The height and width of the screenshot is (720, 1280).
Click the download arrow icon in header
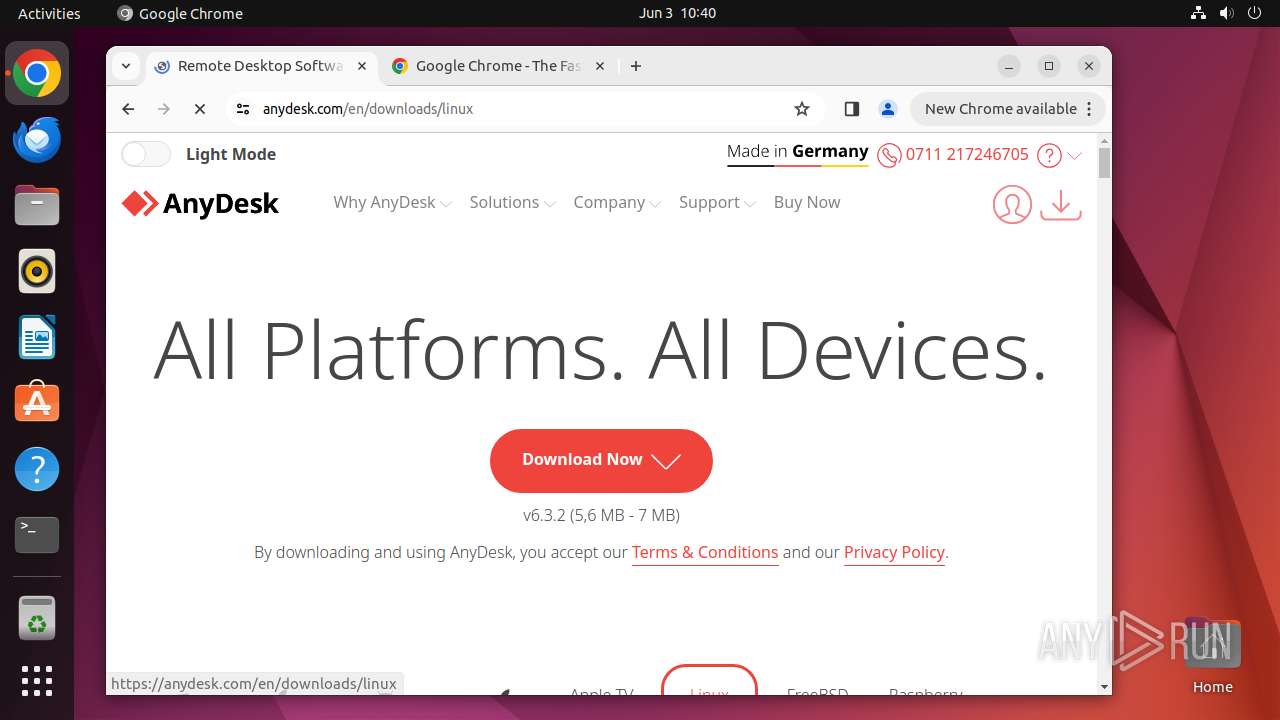(1061, 204)
